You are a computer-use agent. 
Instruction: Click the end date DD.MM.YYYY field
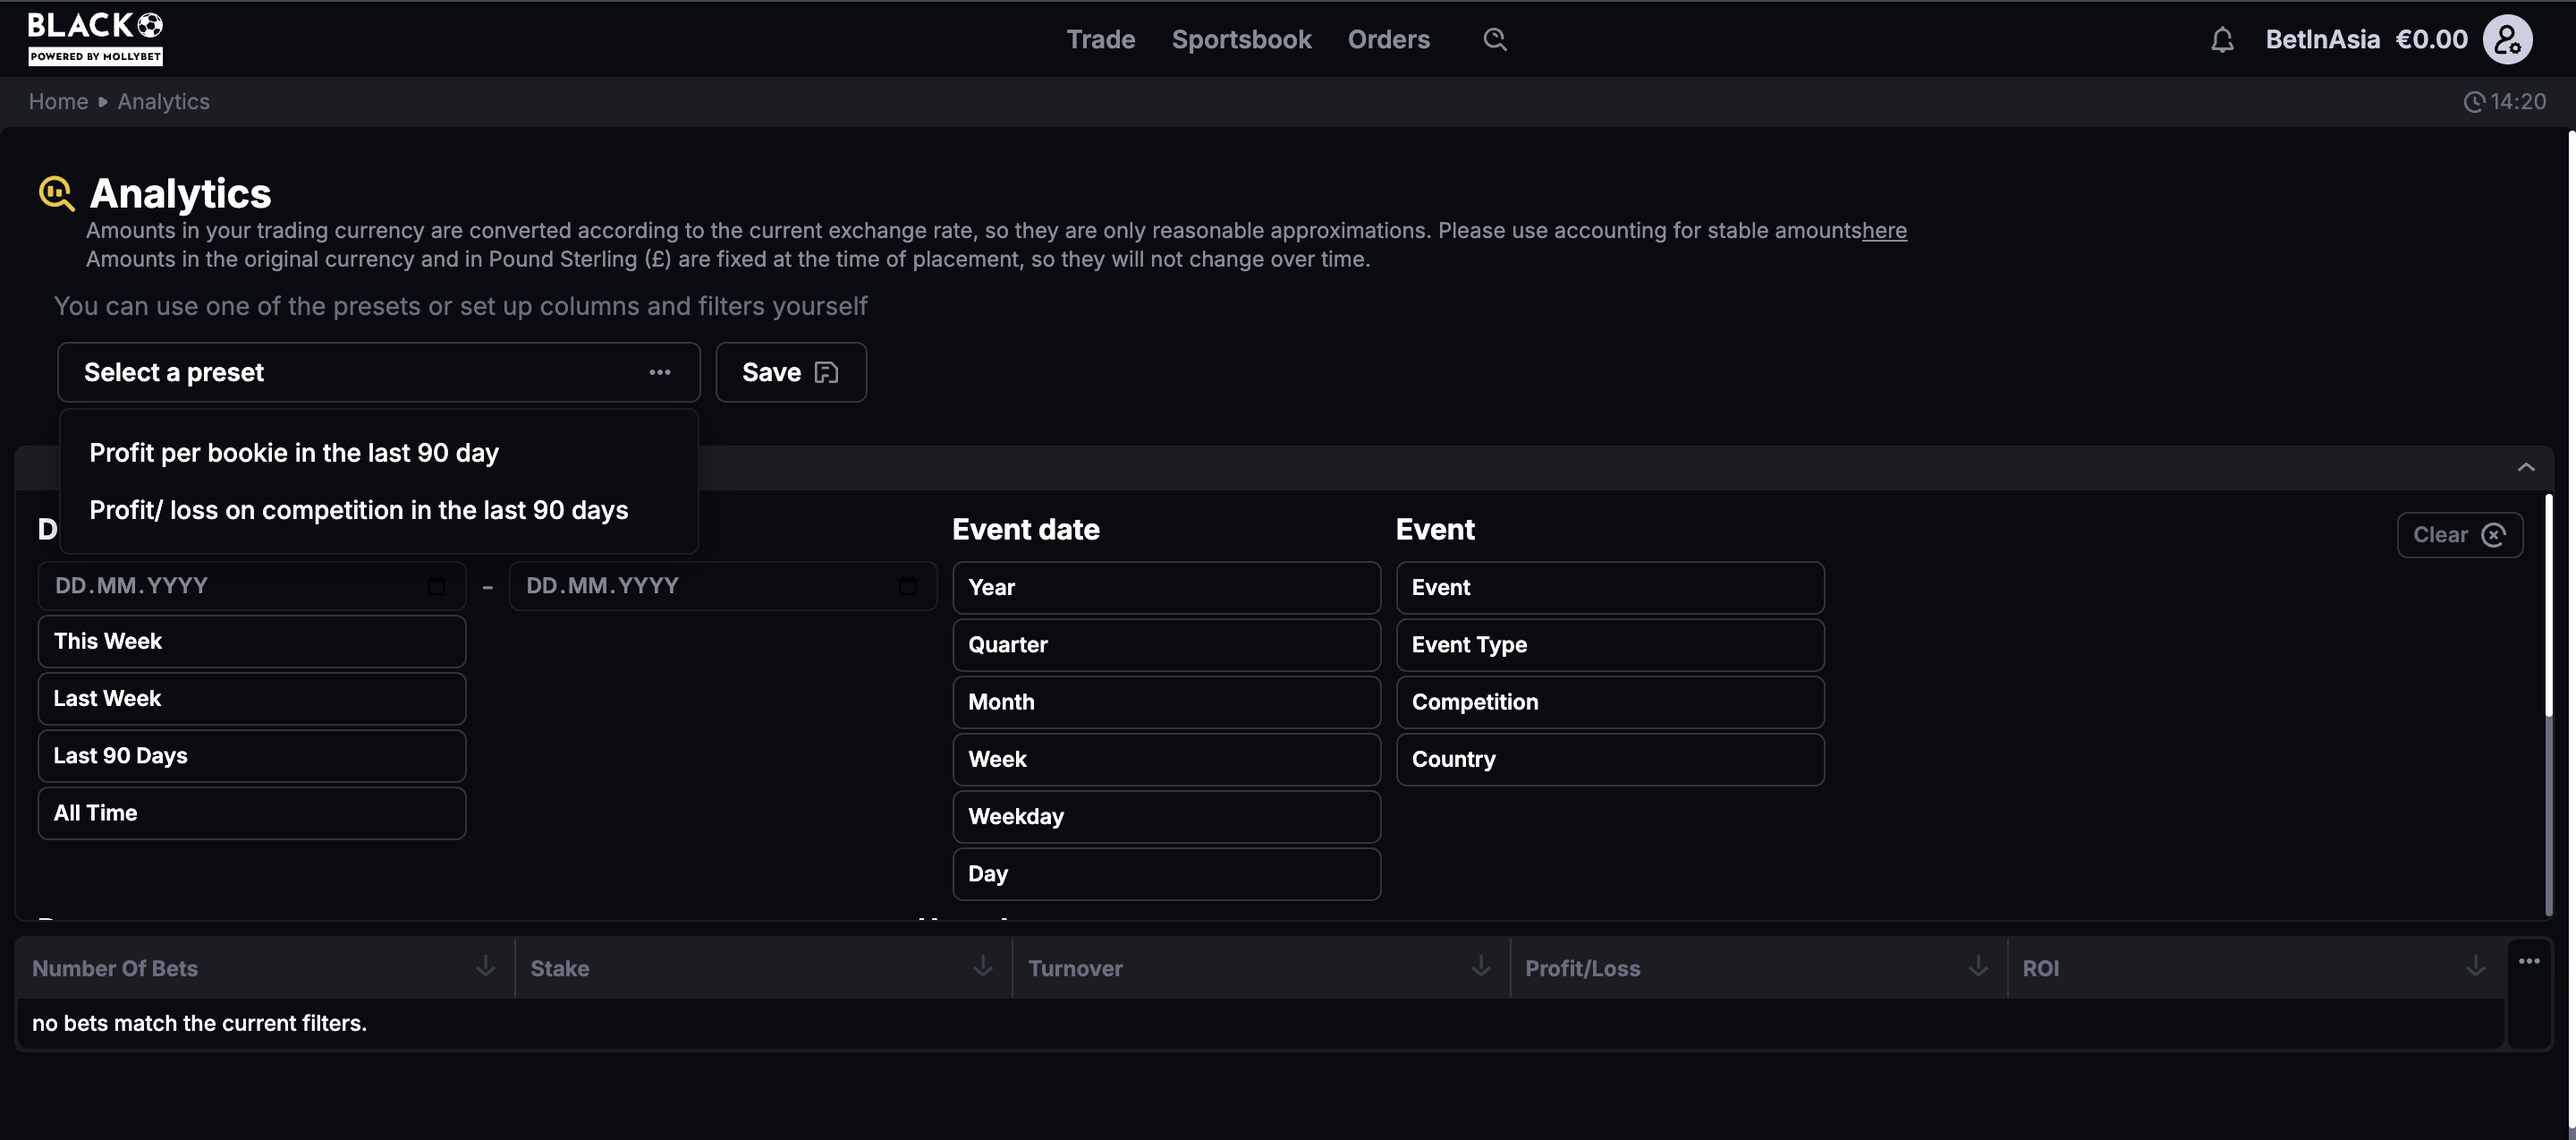(700, 586)
